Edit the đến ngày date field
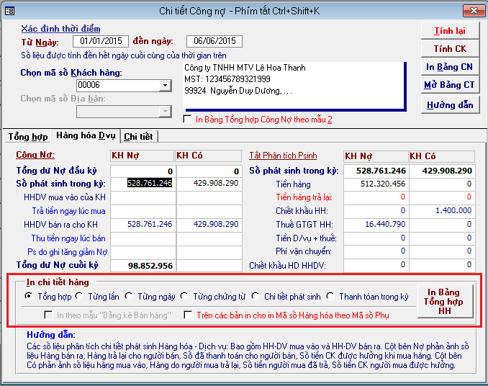488x386 pixels. pos(214,41)
